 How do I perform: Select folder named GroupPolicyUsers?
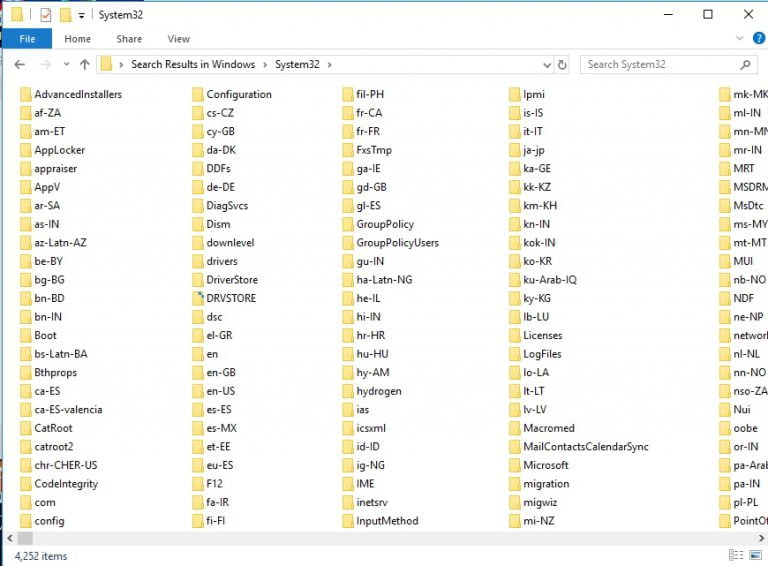pyautogui.click(x=391, y=243)
